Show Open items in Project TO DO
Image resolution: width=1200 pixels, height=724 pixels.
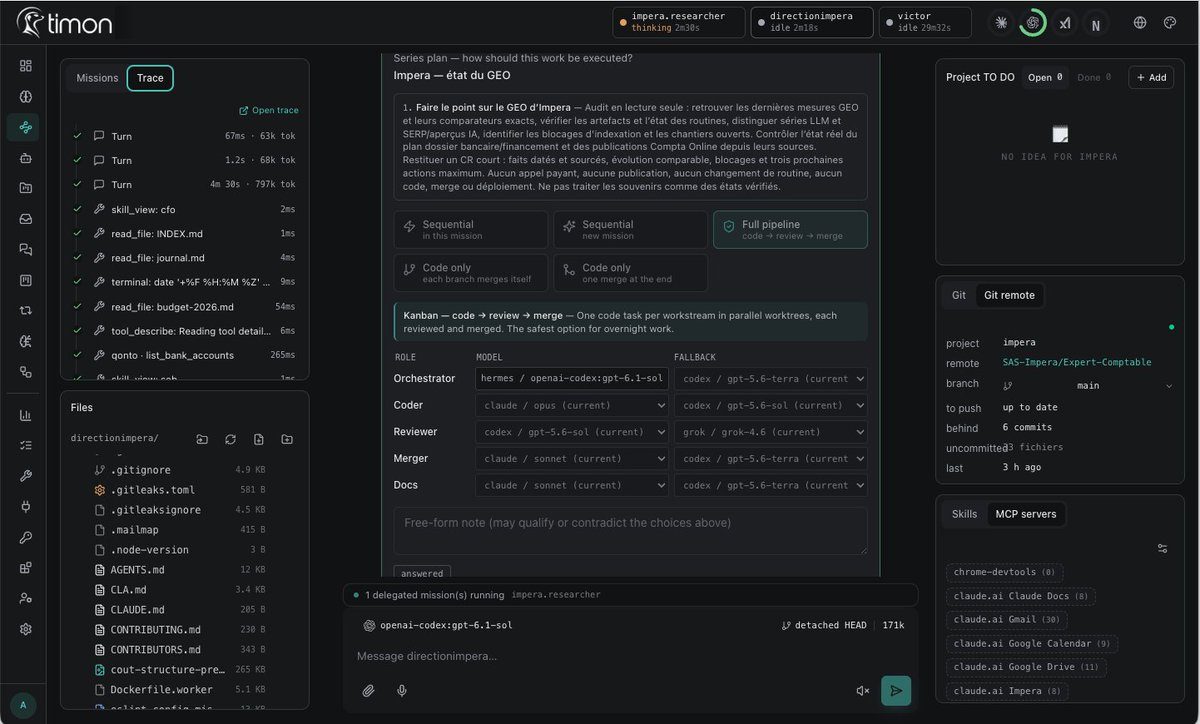1046,77
